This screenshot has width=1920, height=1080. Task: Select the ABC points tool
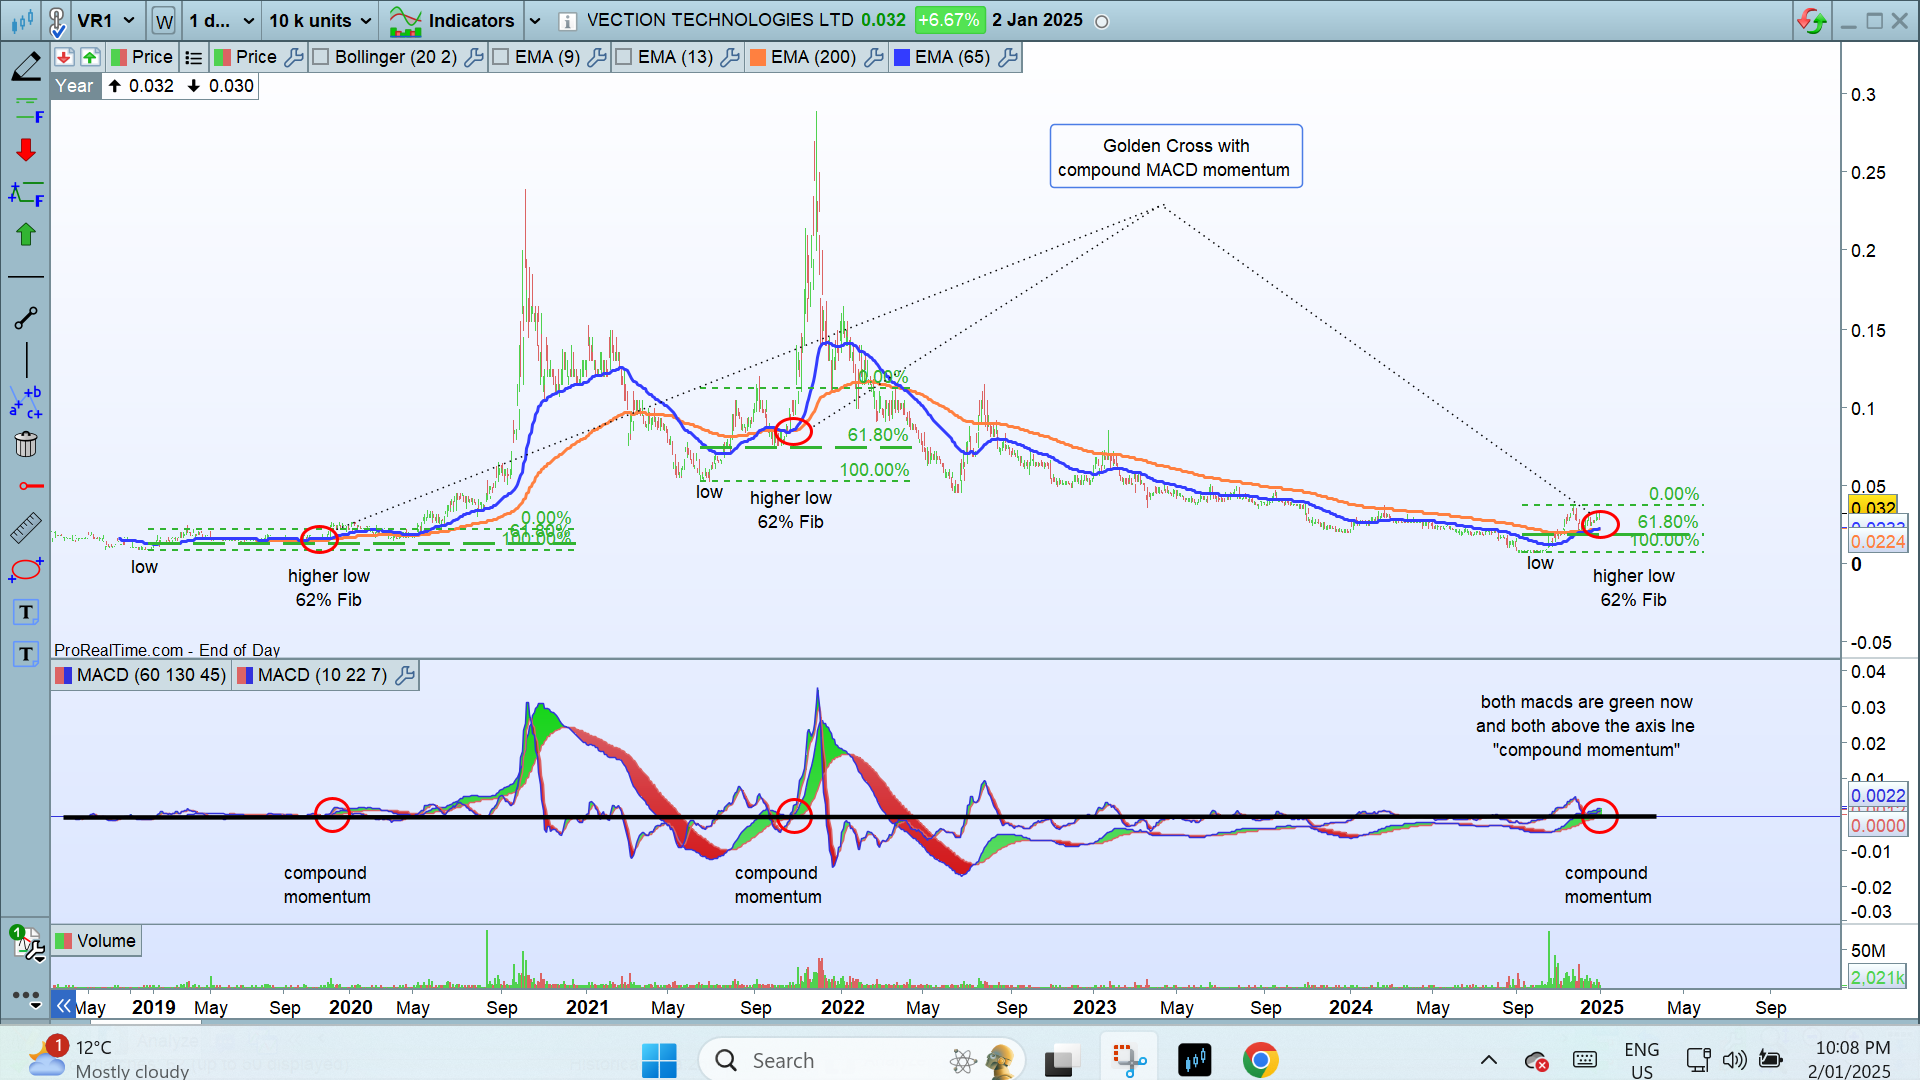pos(26,402)
